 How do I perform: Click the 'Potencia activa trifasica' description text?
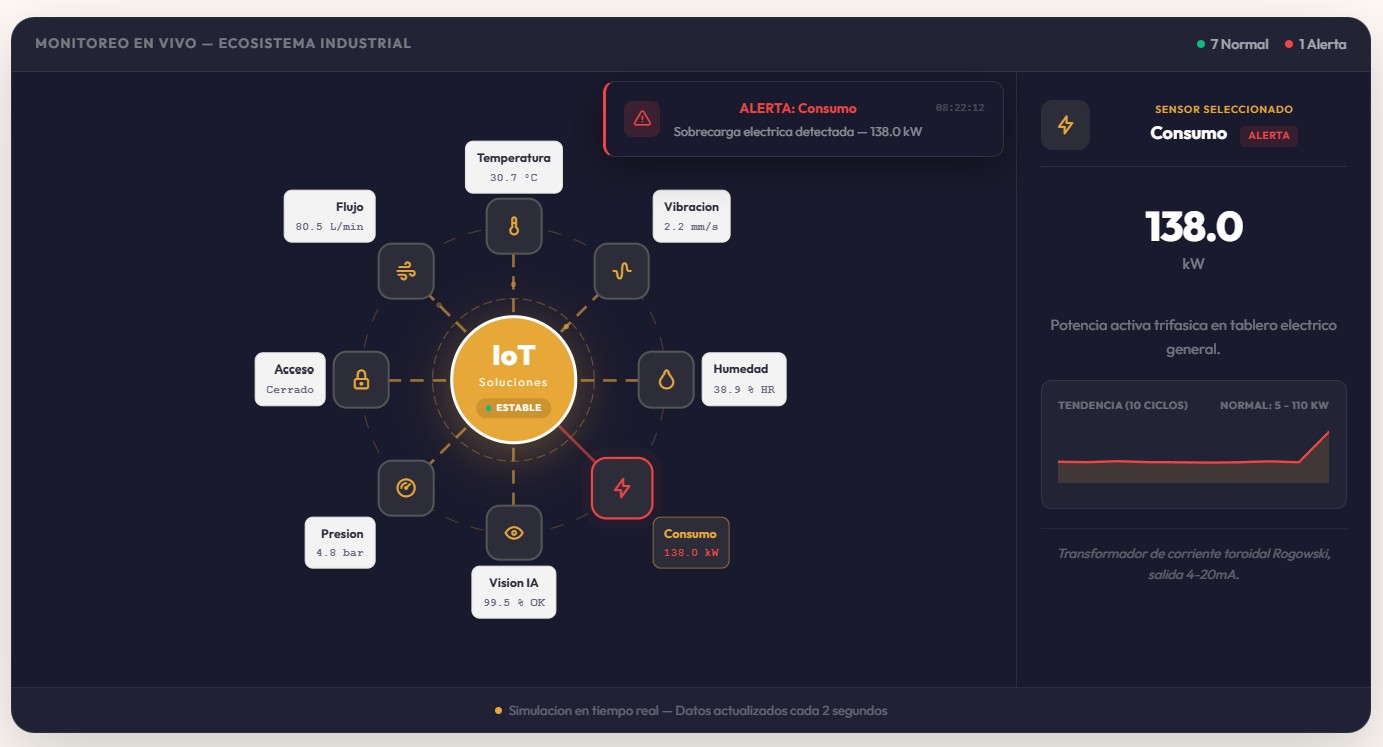coord(1194,337)
